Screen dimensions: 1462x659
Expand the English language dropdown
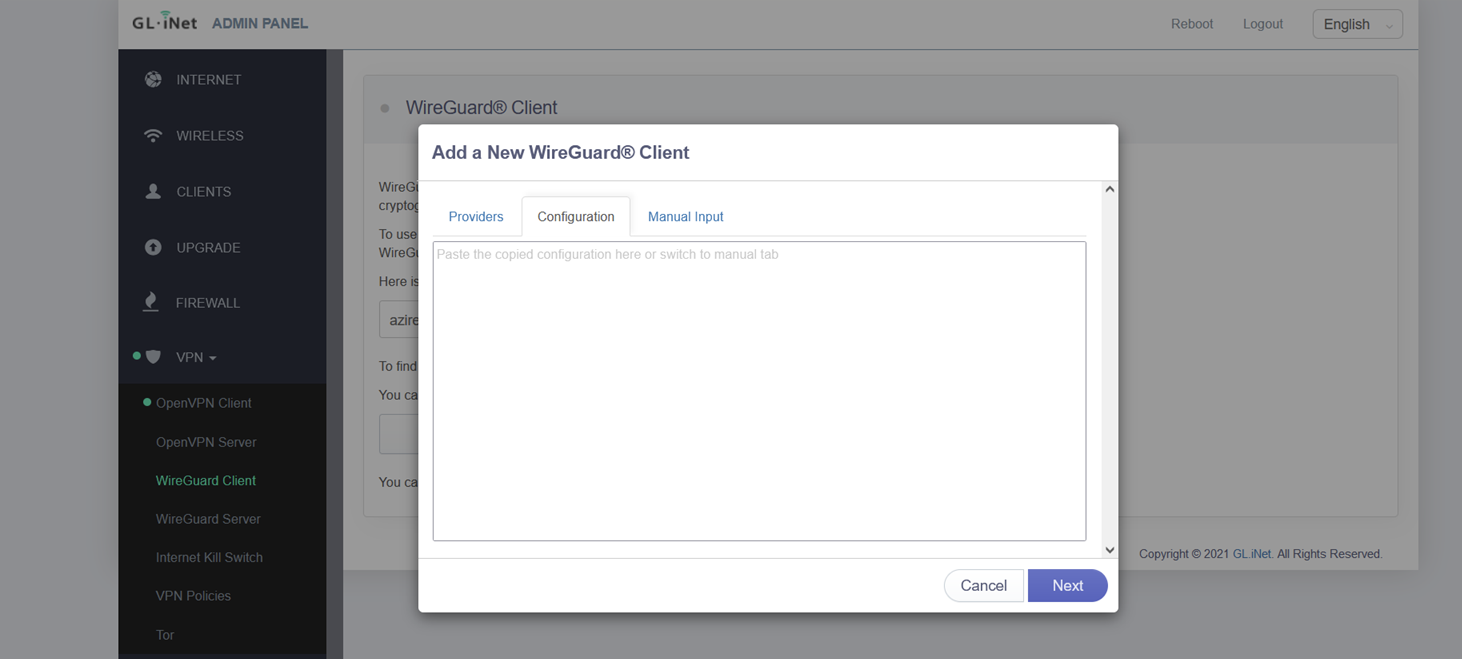1356,24
